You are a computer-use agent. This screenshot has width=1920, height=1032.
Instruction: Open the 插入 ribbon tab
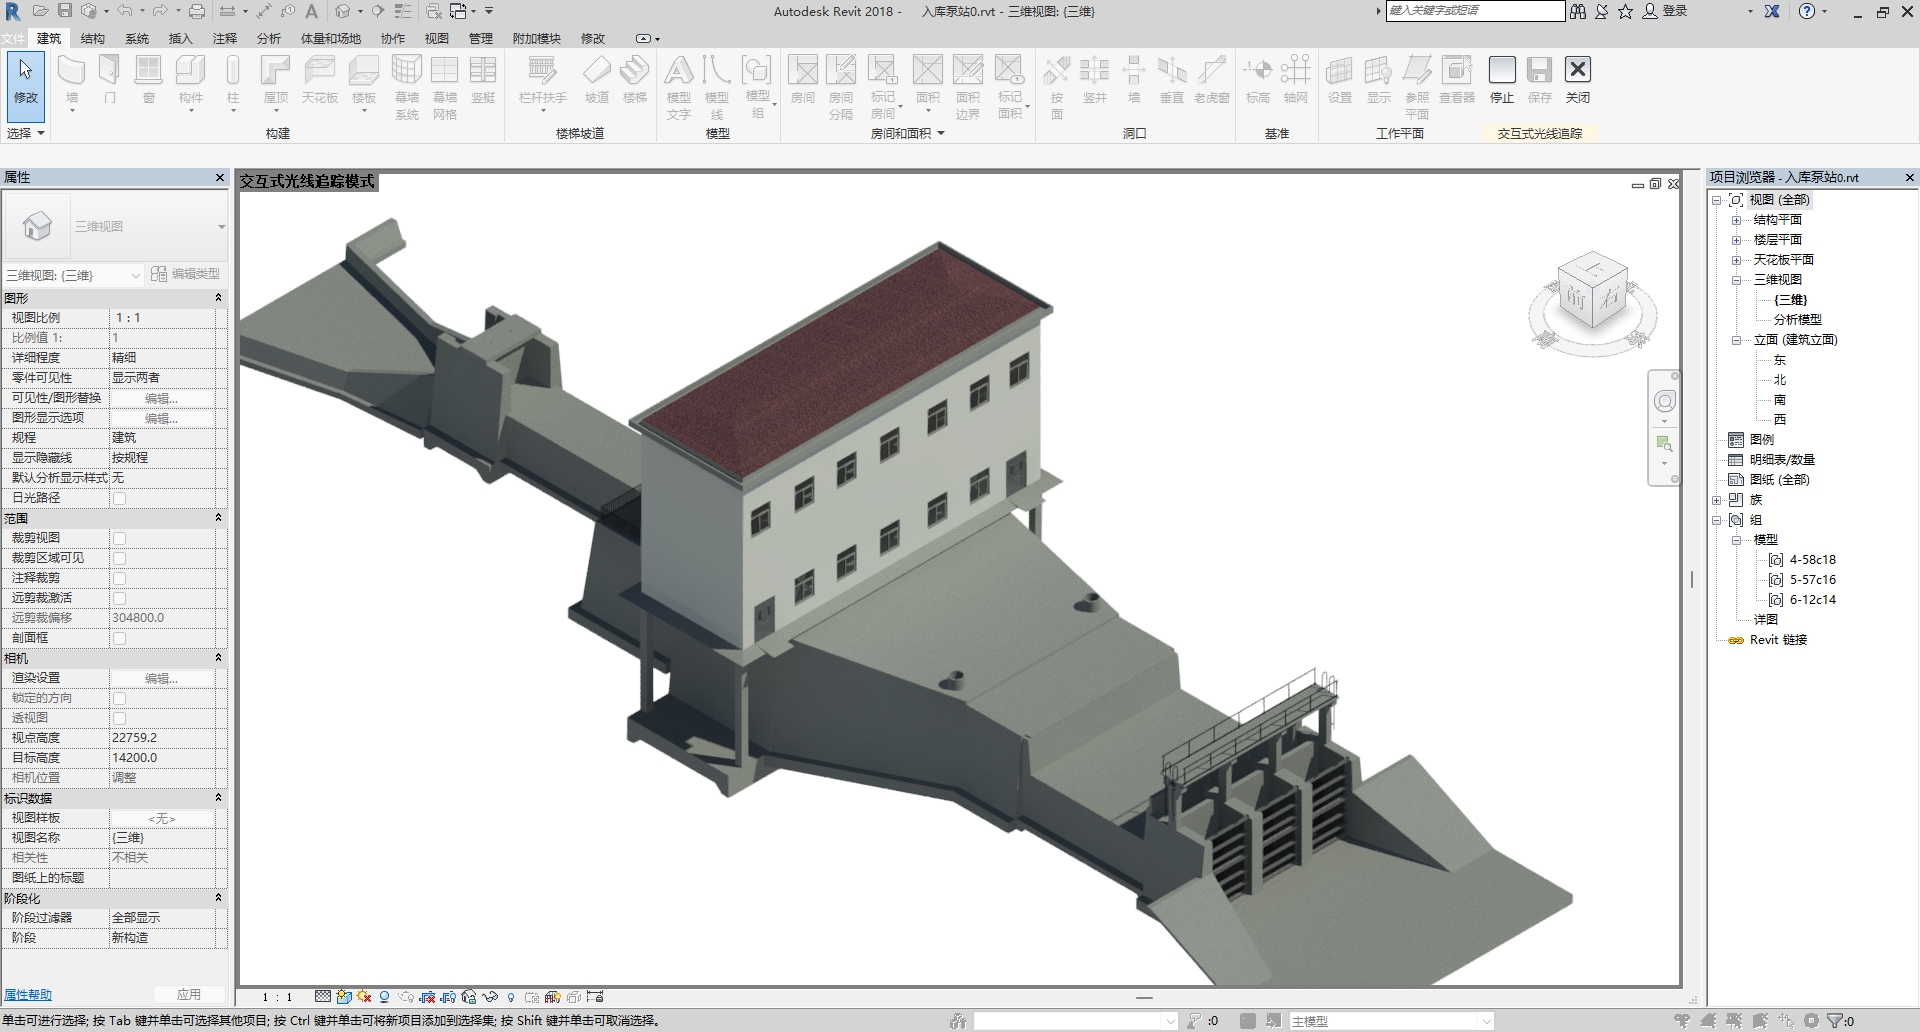tap(180, 38)
